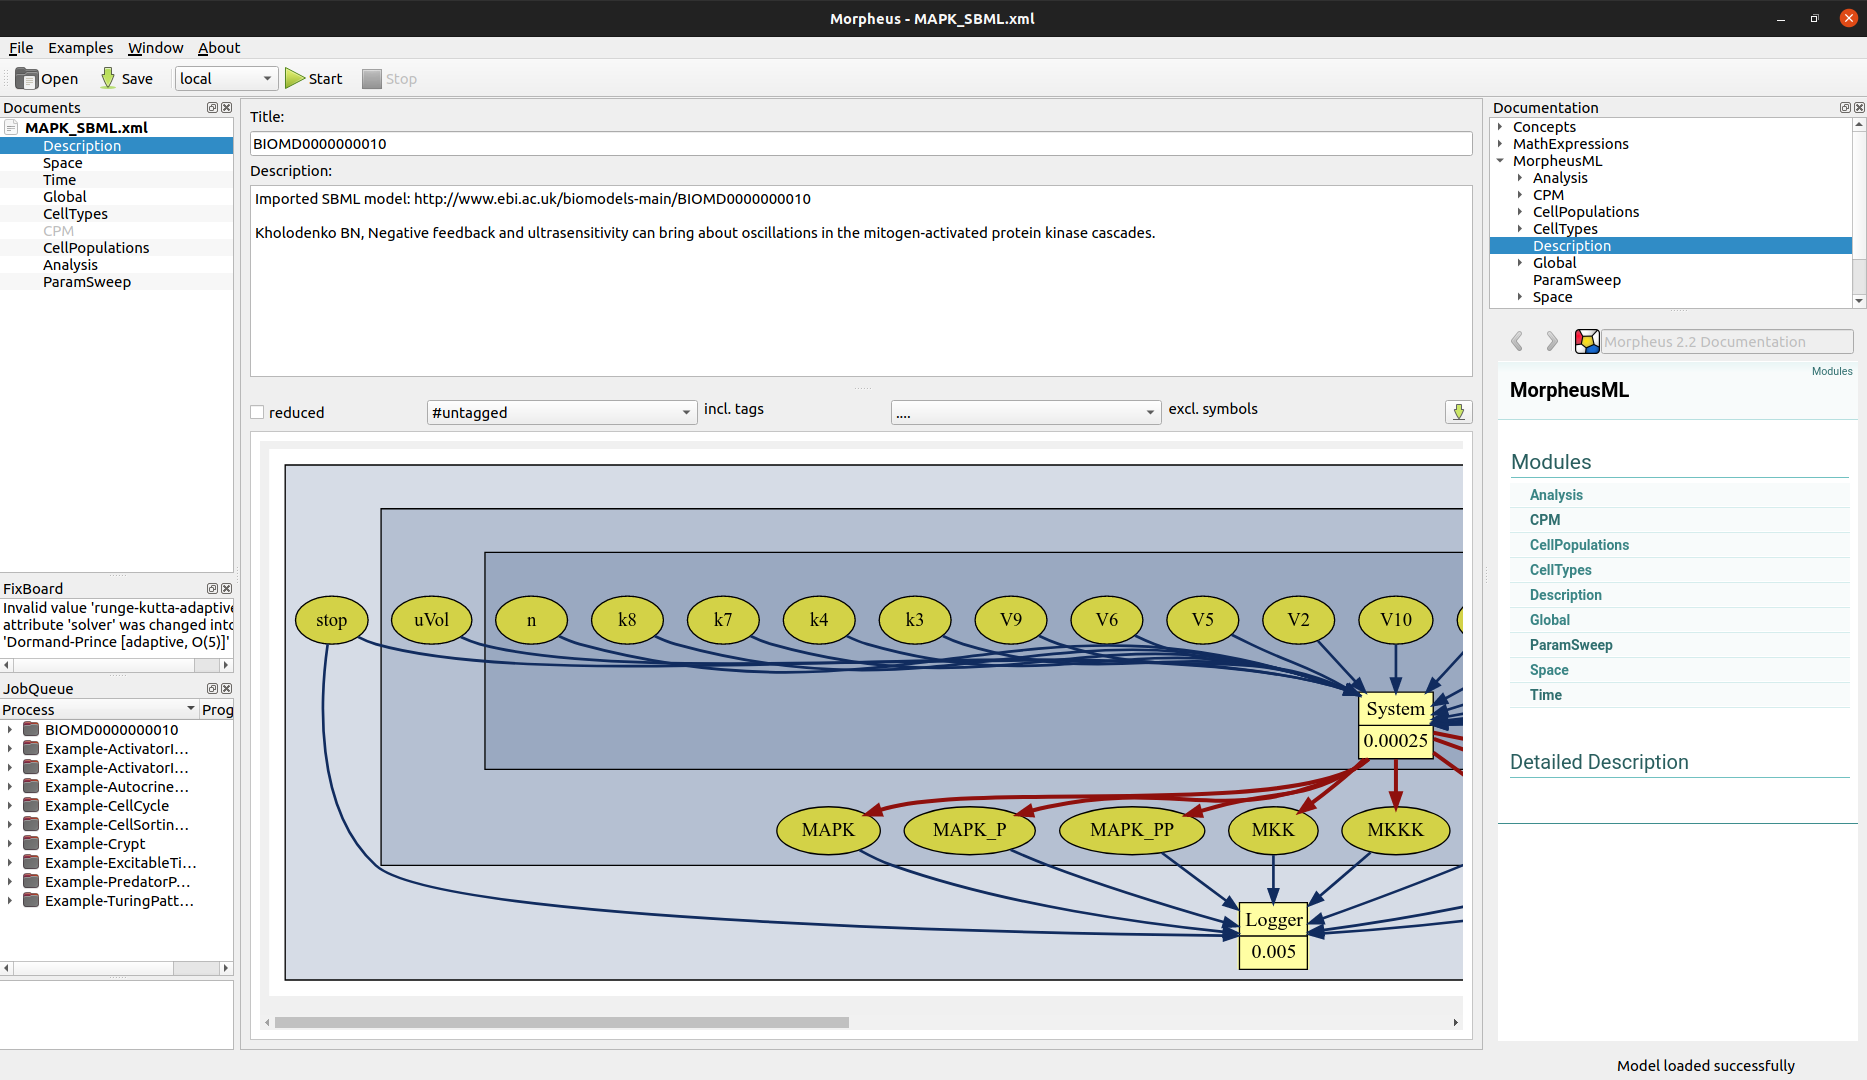Image resolution: width=1867 pixels, height=1080 pixels.
Task: Expand the BIOMD0000000010 job entry
Action: point(10,730)
